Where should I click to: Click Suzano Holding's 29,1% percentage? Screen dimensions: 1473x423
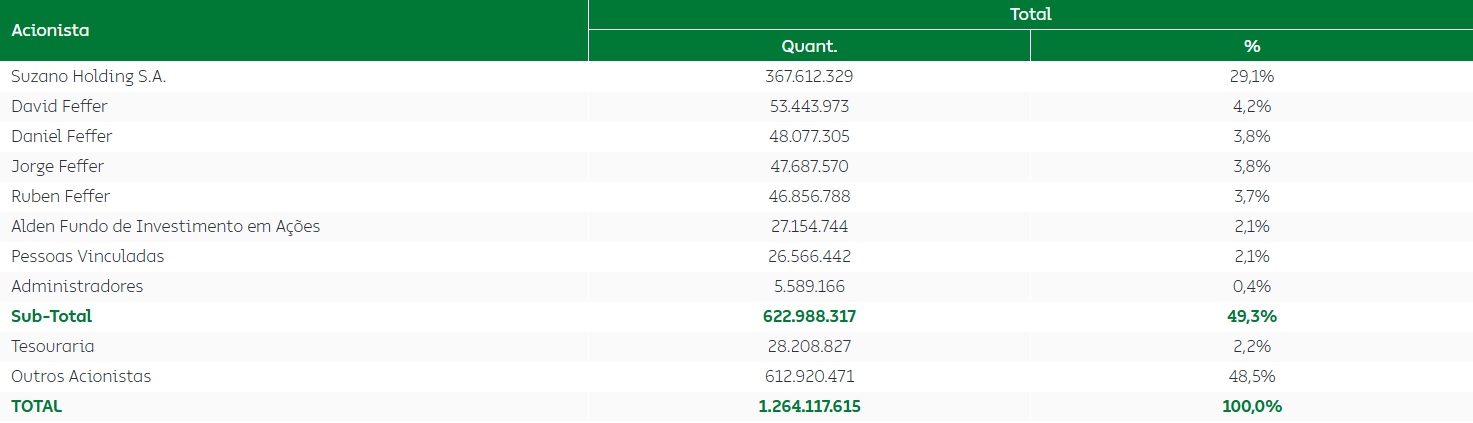point(1251,76)
